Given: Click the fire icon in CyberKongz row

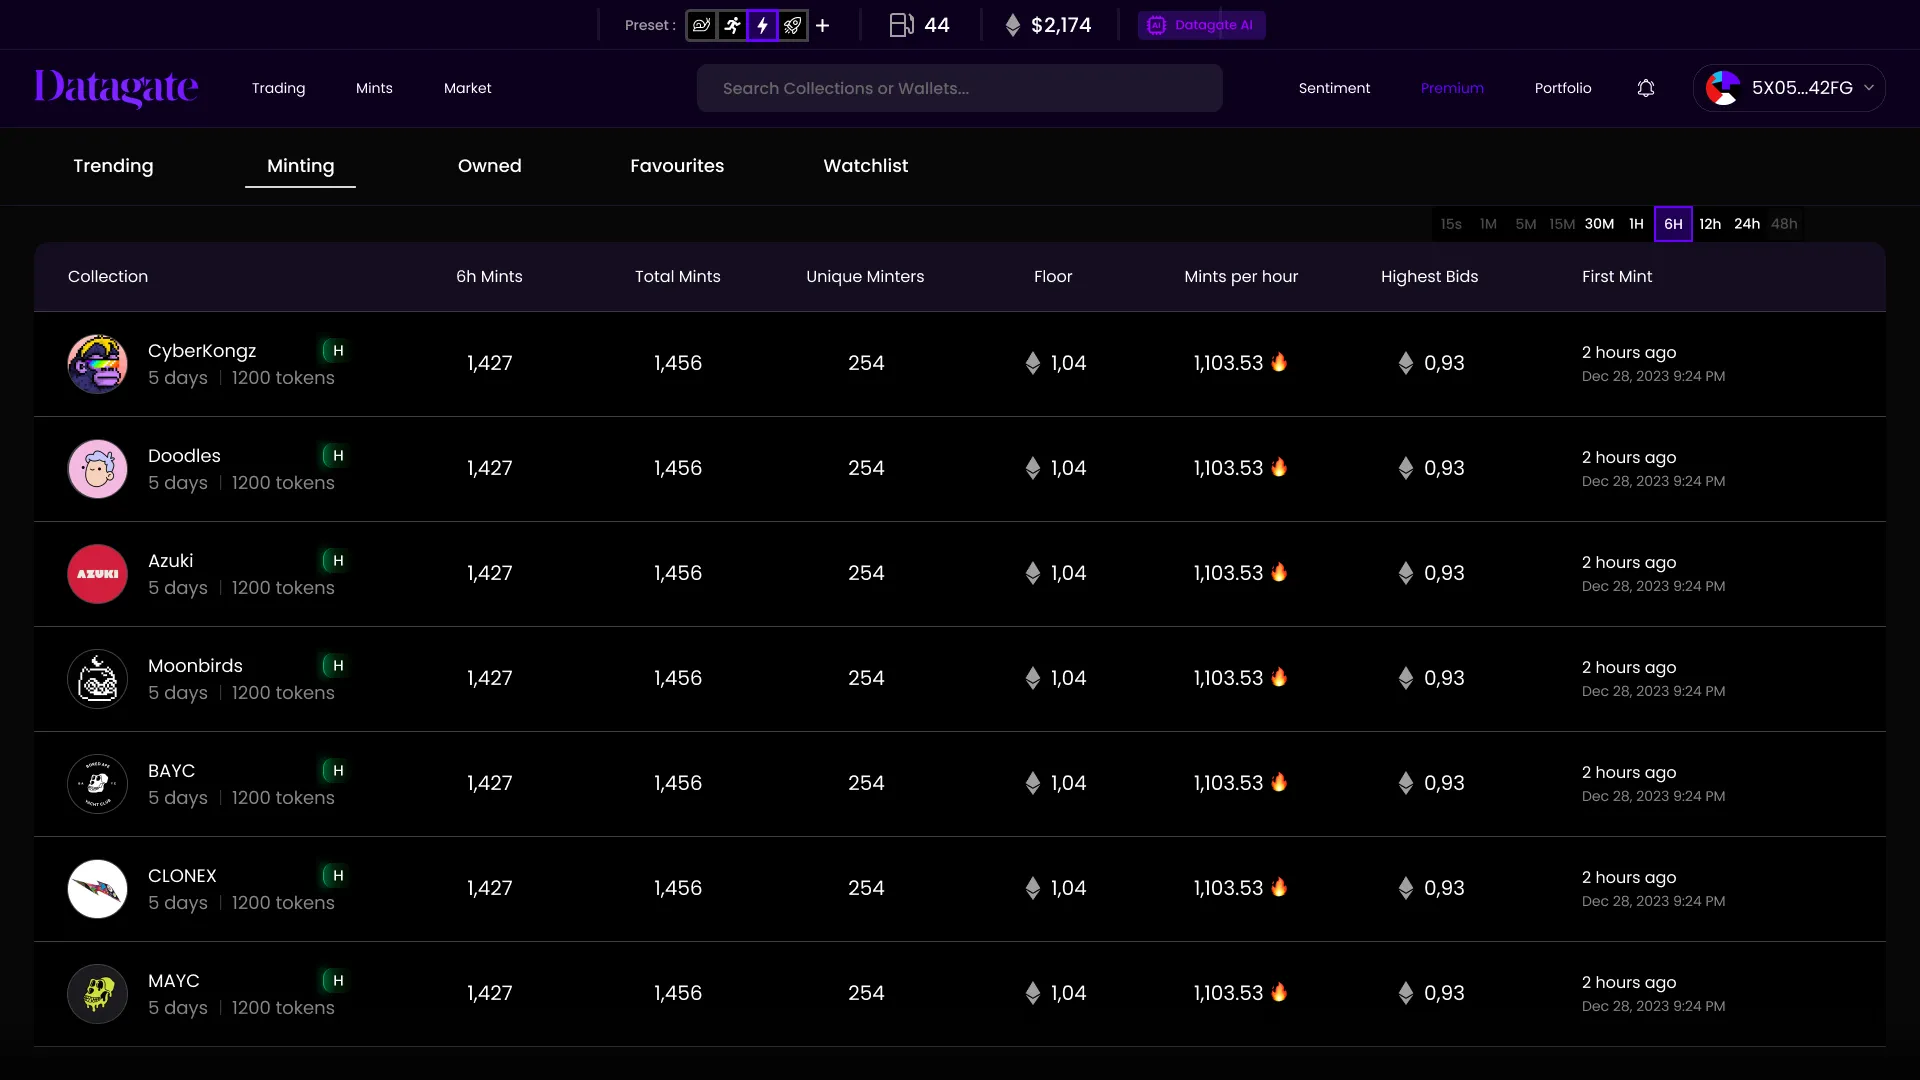Looking at the screenshot, I should (1279, 362).
